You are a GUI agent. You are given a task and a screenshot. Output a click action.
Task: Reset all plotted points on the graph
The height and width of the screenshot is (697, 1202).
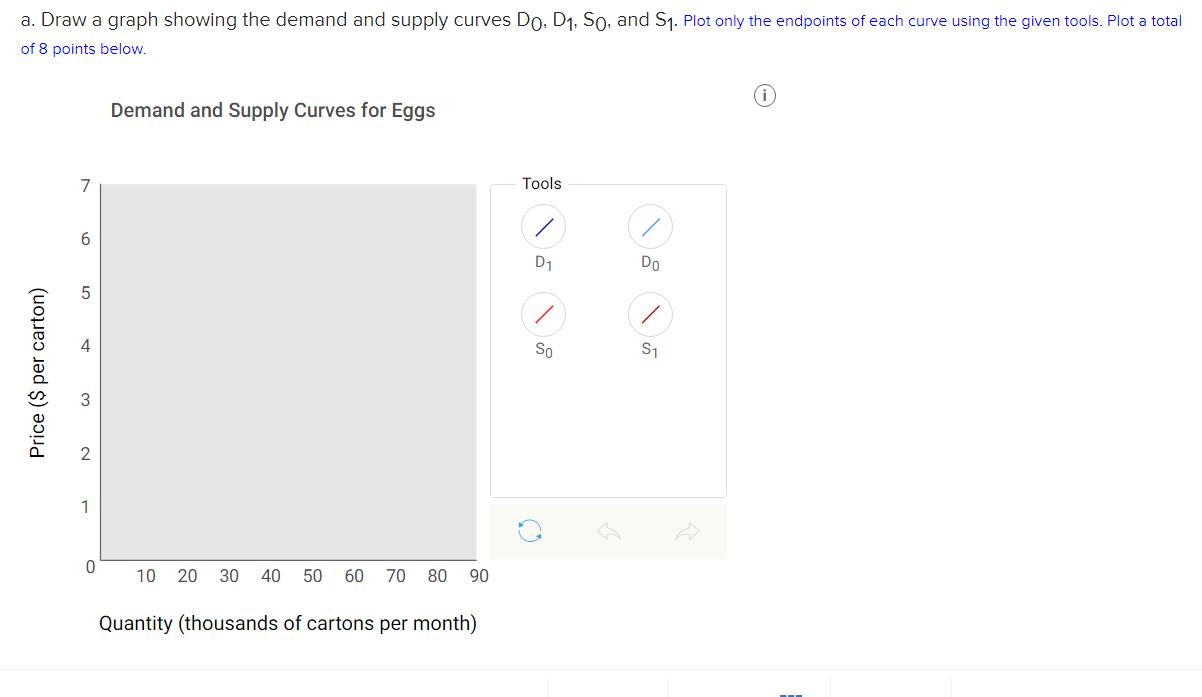click(x=531, y=530)
